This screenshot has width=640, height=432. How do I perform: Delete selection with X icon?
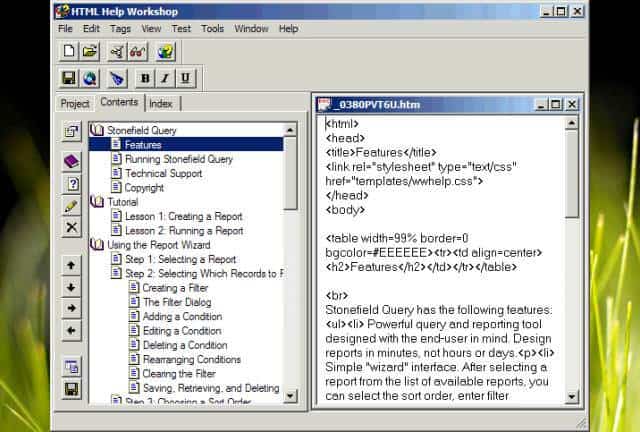pyautogui.click(x=71, y=227)
